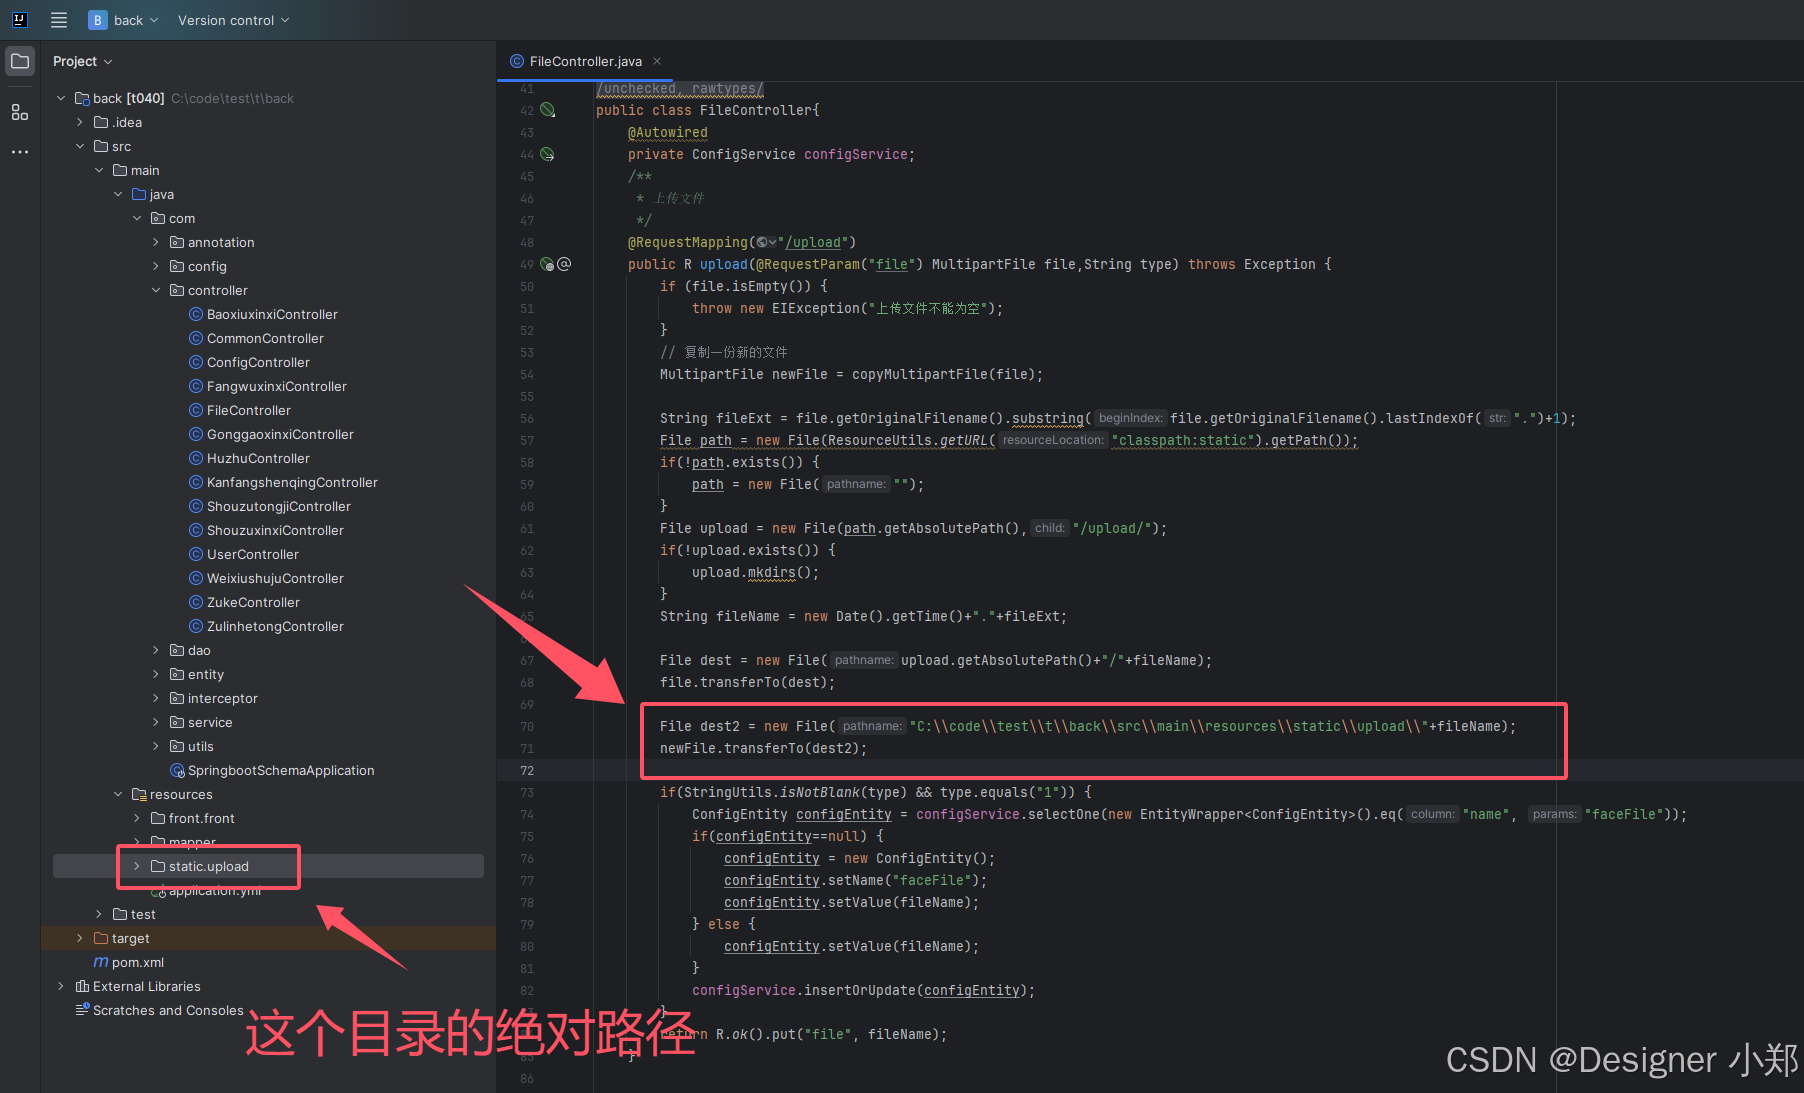Select CommonController in project tree

coord(265,338)
